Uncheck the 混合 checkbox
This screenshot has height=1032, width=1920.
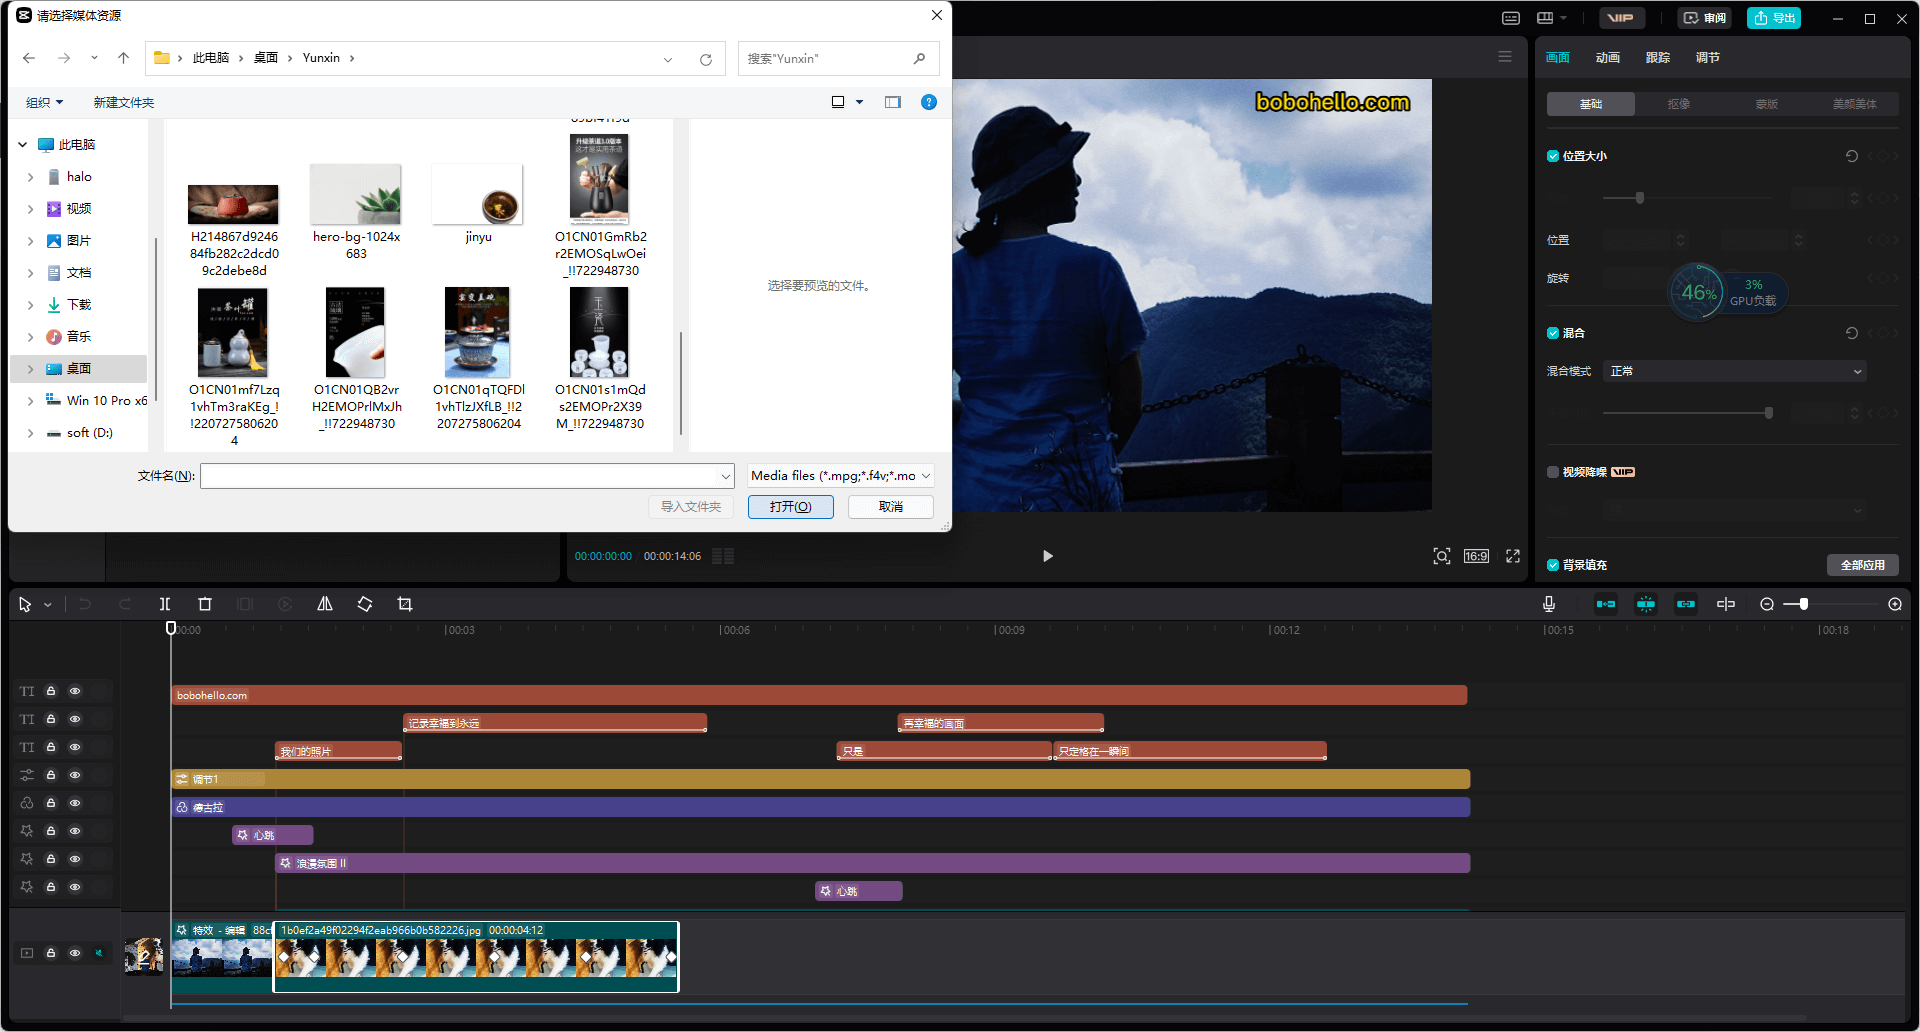(x=1553, y=333)
